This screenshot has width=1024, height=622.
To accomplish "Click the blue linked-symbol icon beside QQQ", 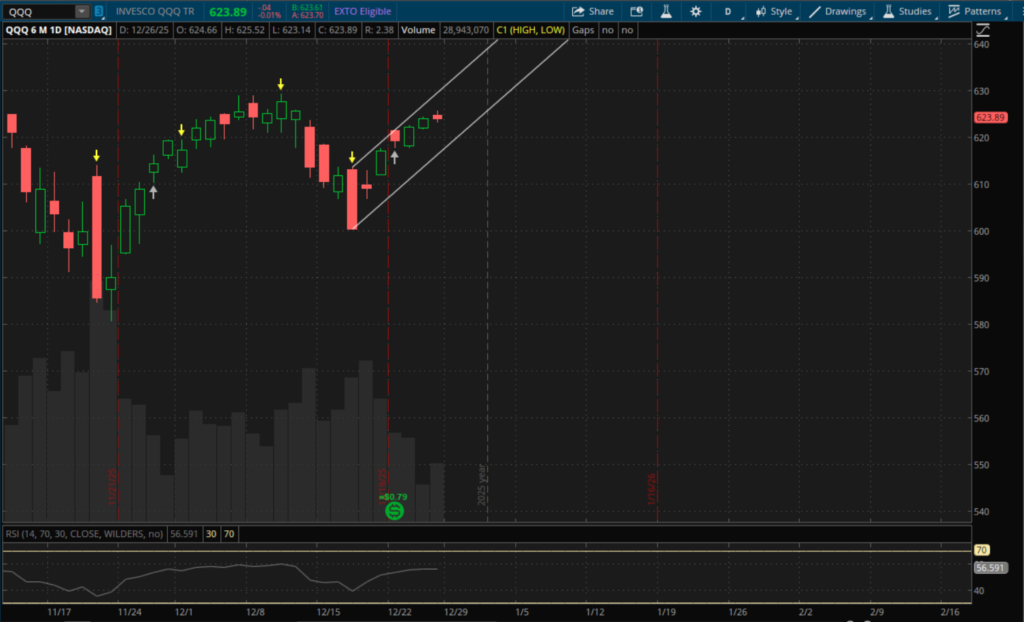I will pos(98,11).
